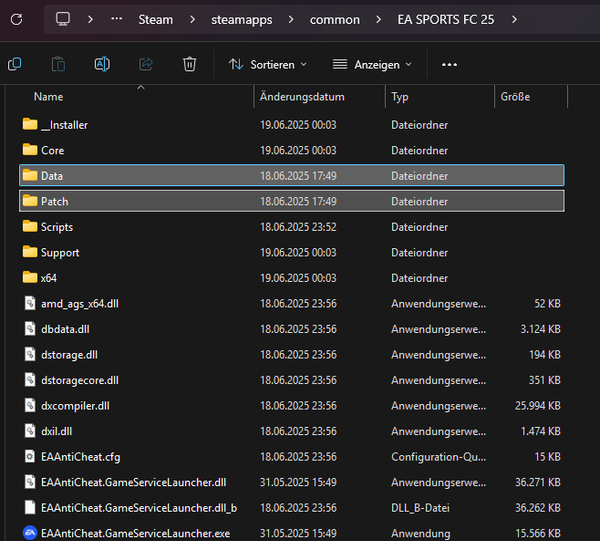Image resolution: width=600 pixels, height=541 pixels.
Task: Show hidden breadcrumb path via ellipsis
Action: [116, 18]
